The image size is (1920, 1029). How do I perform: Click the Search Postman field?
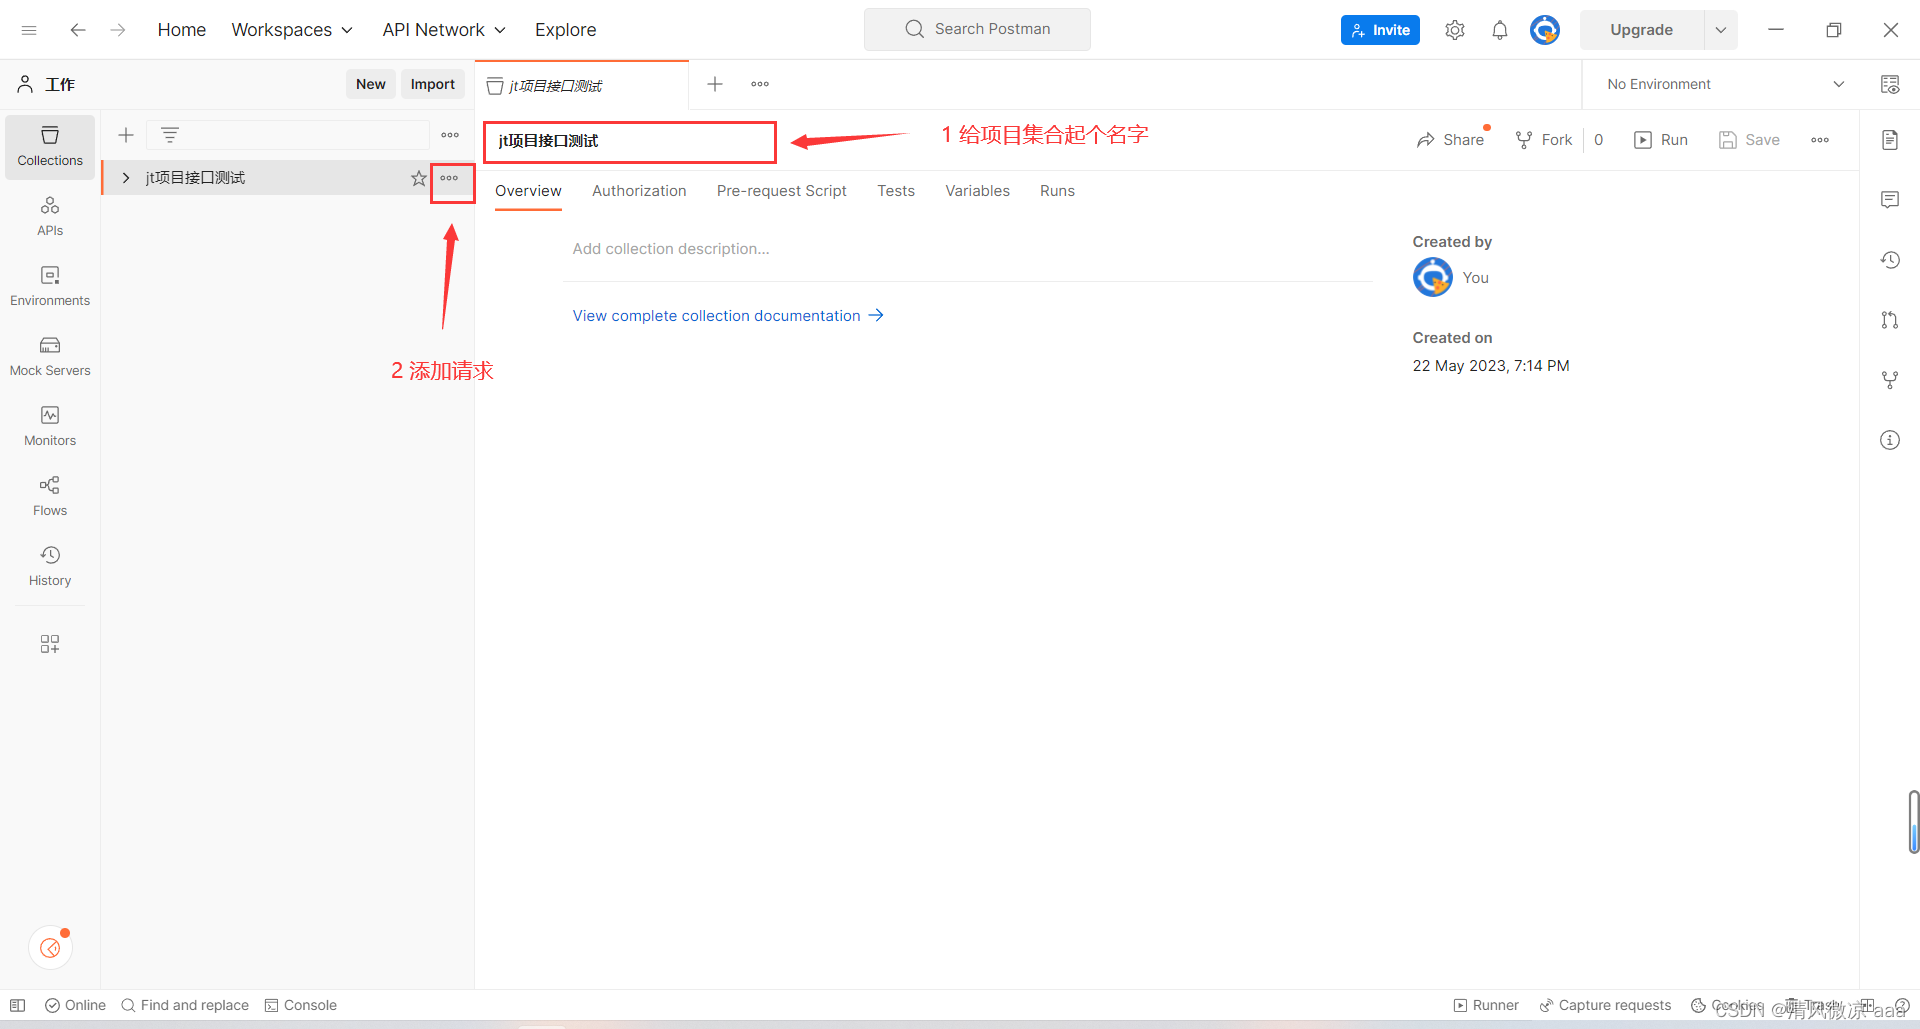click(977, 29)
